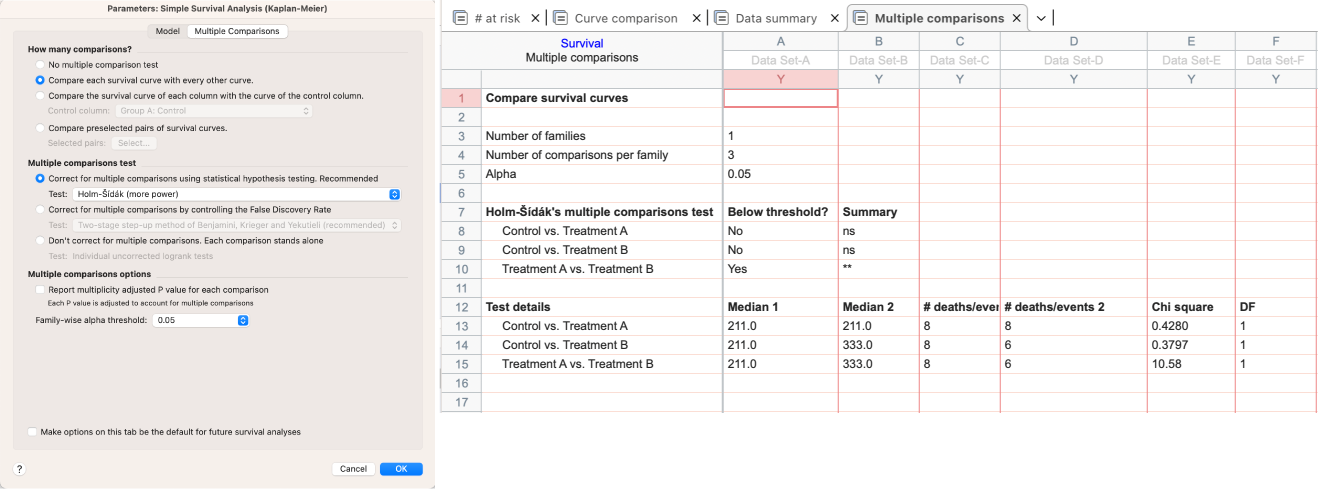Open the Family-wise alpha threshold dropdown

(x=201, y=320)
